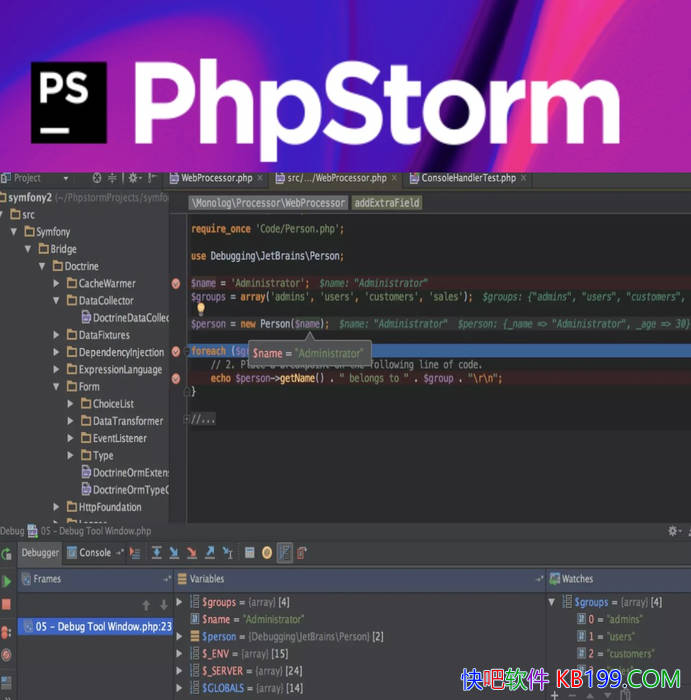Screen dimensions: 691x700
Task: Click the lightbulb intention icon in editor
Action: click(x=201, y=309)
